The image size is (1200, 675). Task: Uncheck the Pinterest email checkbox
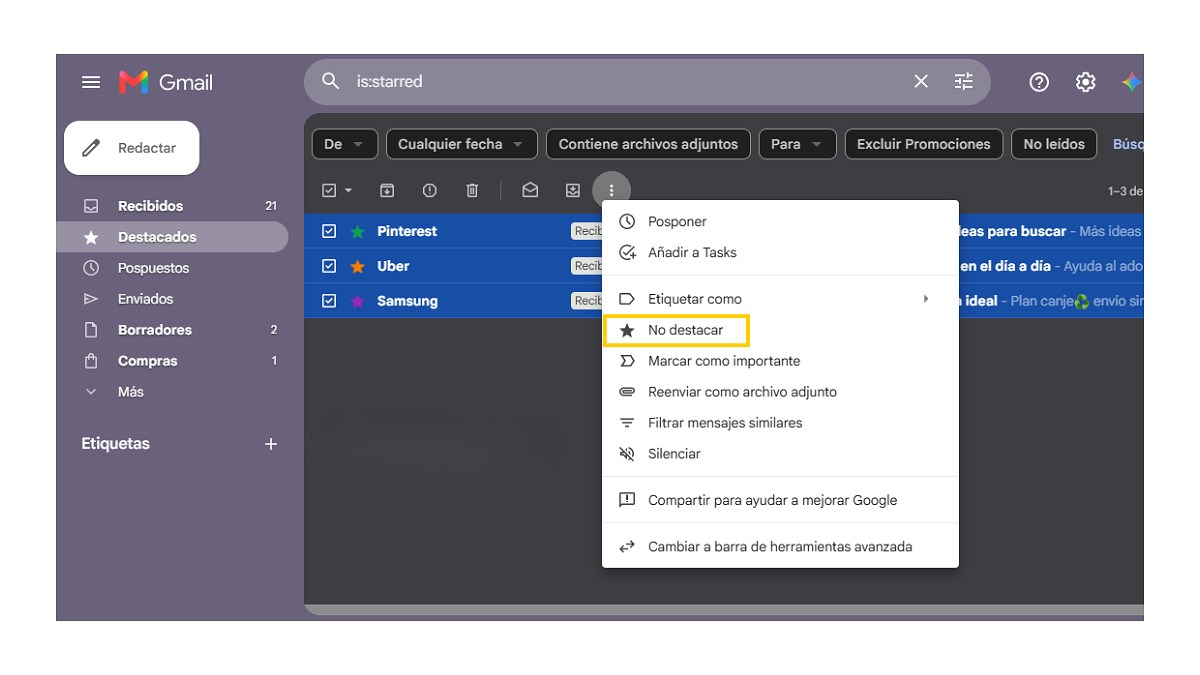(329, 231)
